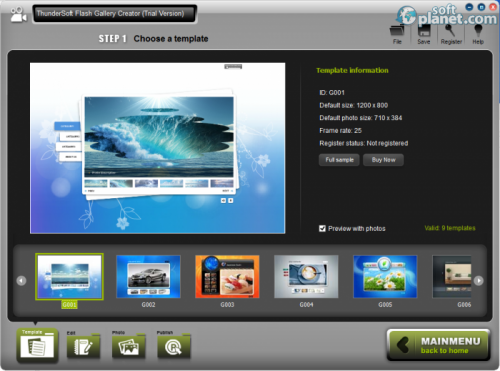Viewport: 500px width, 371px height.
Task: Select the Template step tab
Action: coord(37,345)
